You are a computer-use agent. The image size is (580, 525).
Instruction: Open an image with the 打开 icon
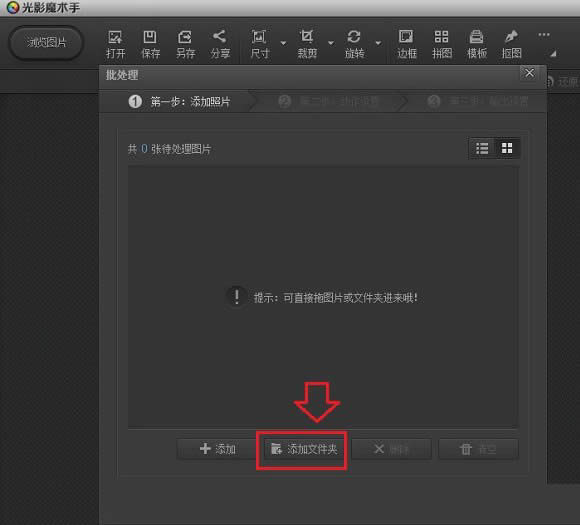tap(115, 44)
